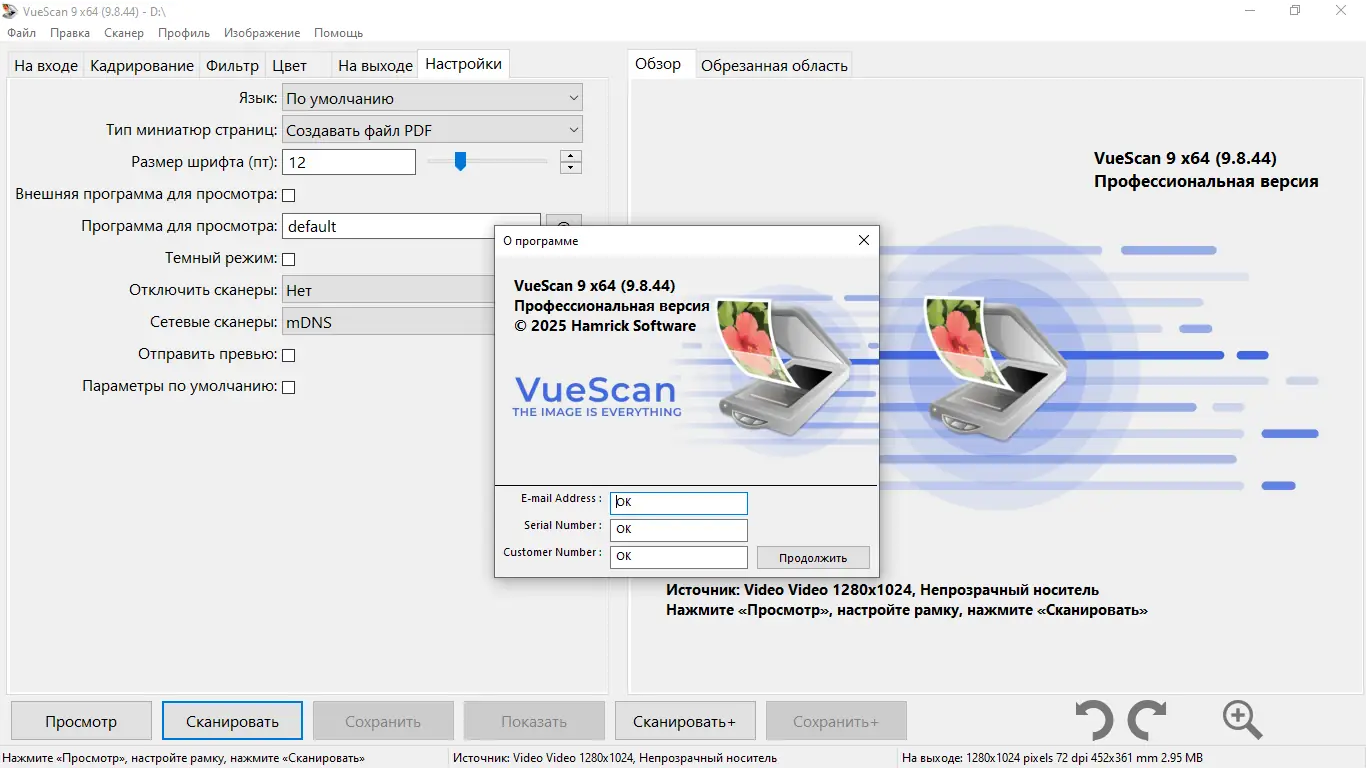Go to the «На выходе» tab
Image resolution: width=1366 pixels, height=768 pixels.
coord(375,65)
